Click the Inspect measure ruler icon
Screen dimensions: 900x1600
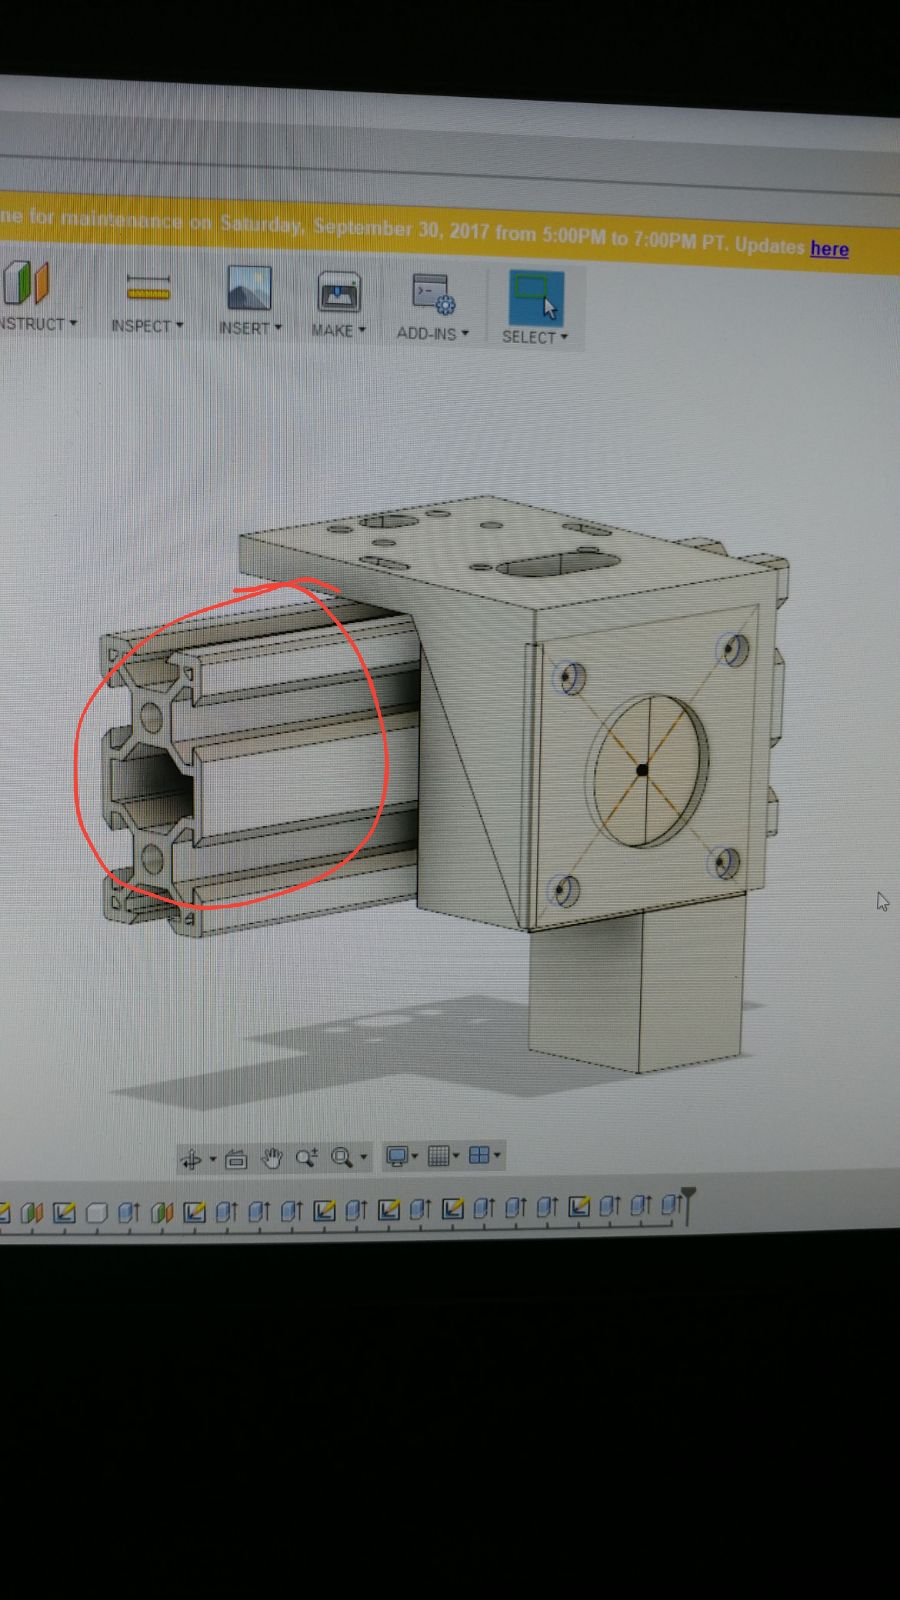pos(148,289)
